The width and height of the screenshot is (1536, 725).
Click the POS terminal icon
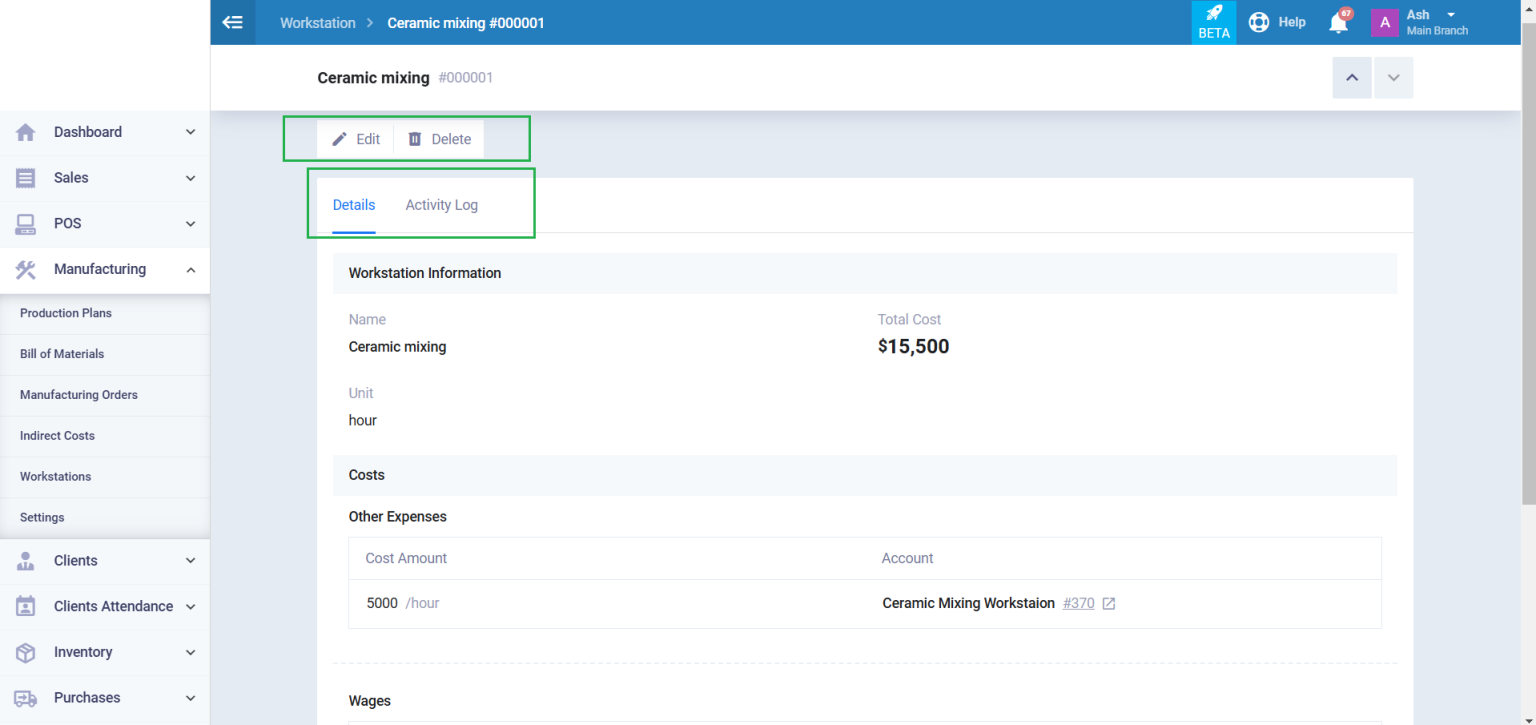tap(26, 224)
